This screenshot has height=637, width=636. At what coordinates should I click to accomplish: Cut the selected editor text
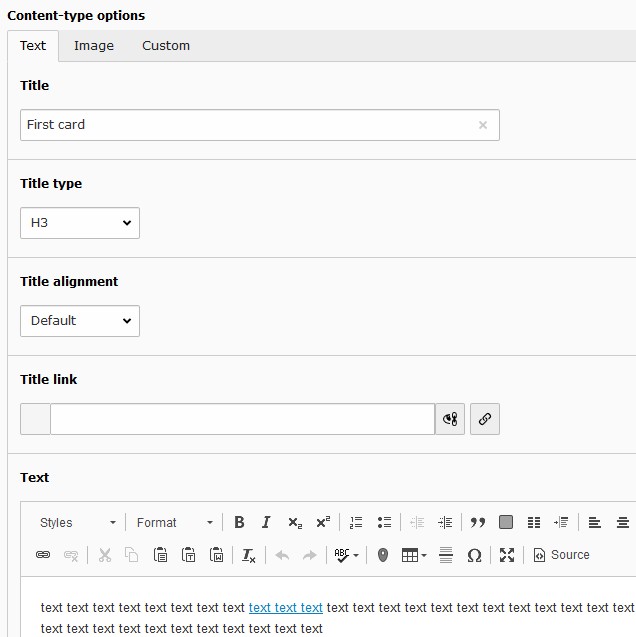(x=105, y=555)
